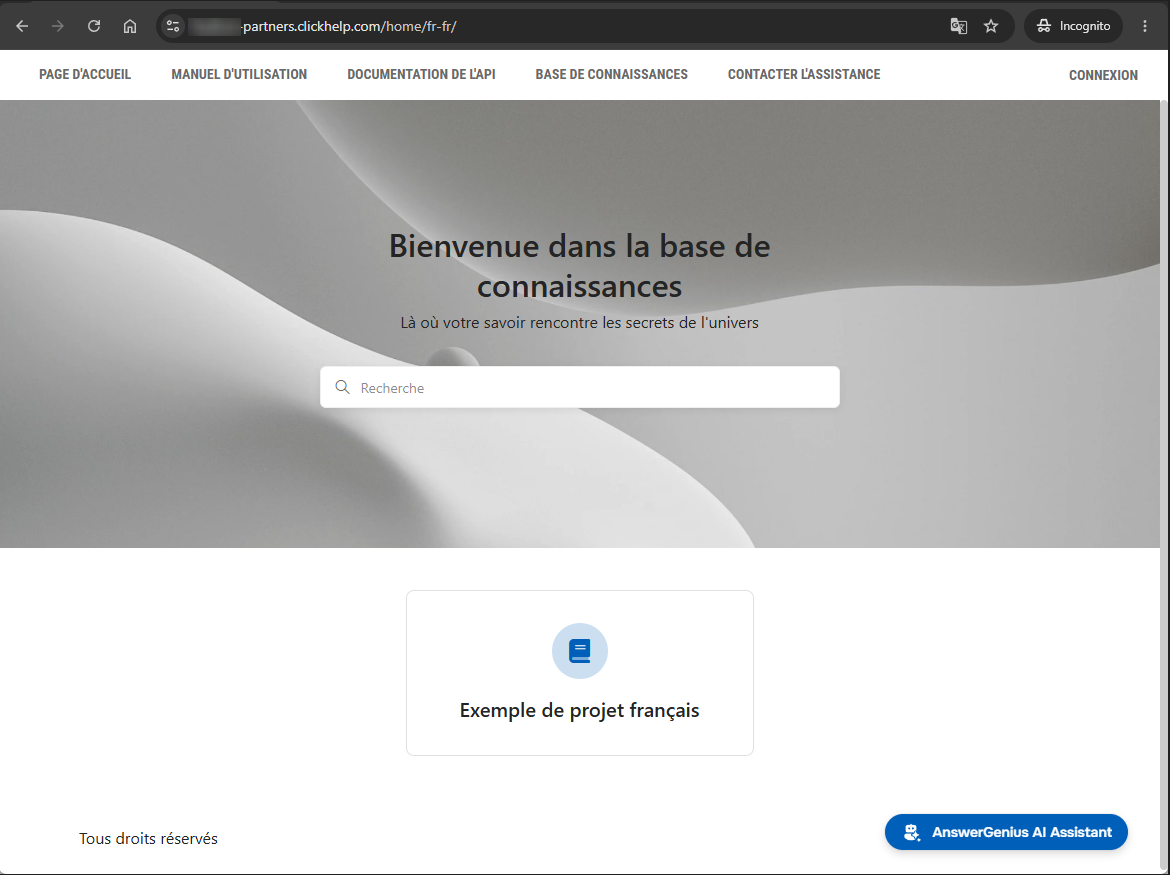Bookmark this page with the star icon
The height and width of the screenshot is (875, 1170).
coord(991,26)
